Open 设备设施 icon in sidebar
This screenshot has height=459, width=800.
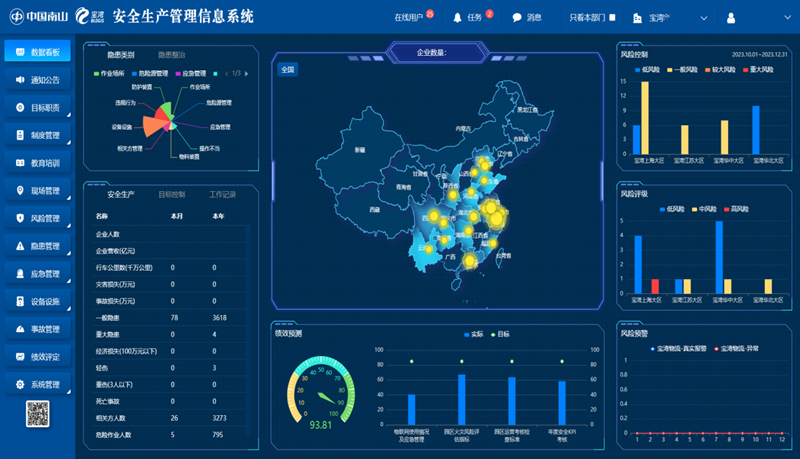pos(20,301)
